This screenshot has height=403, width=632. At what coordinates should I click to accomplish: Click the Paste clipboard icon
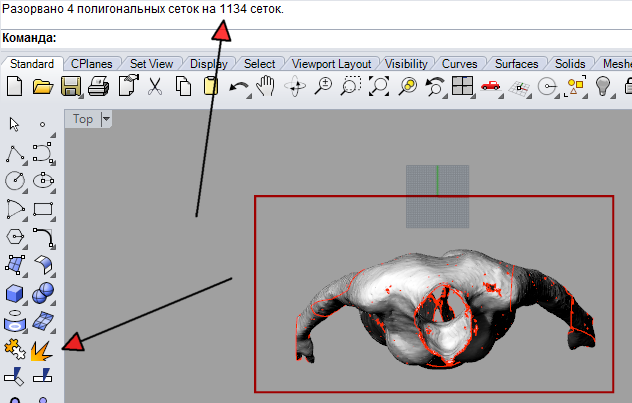click(211, 87)
